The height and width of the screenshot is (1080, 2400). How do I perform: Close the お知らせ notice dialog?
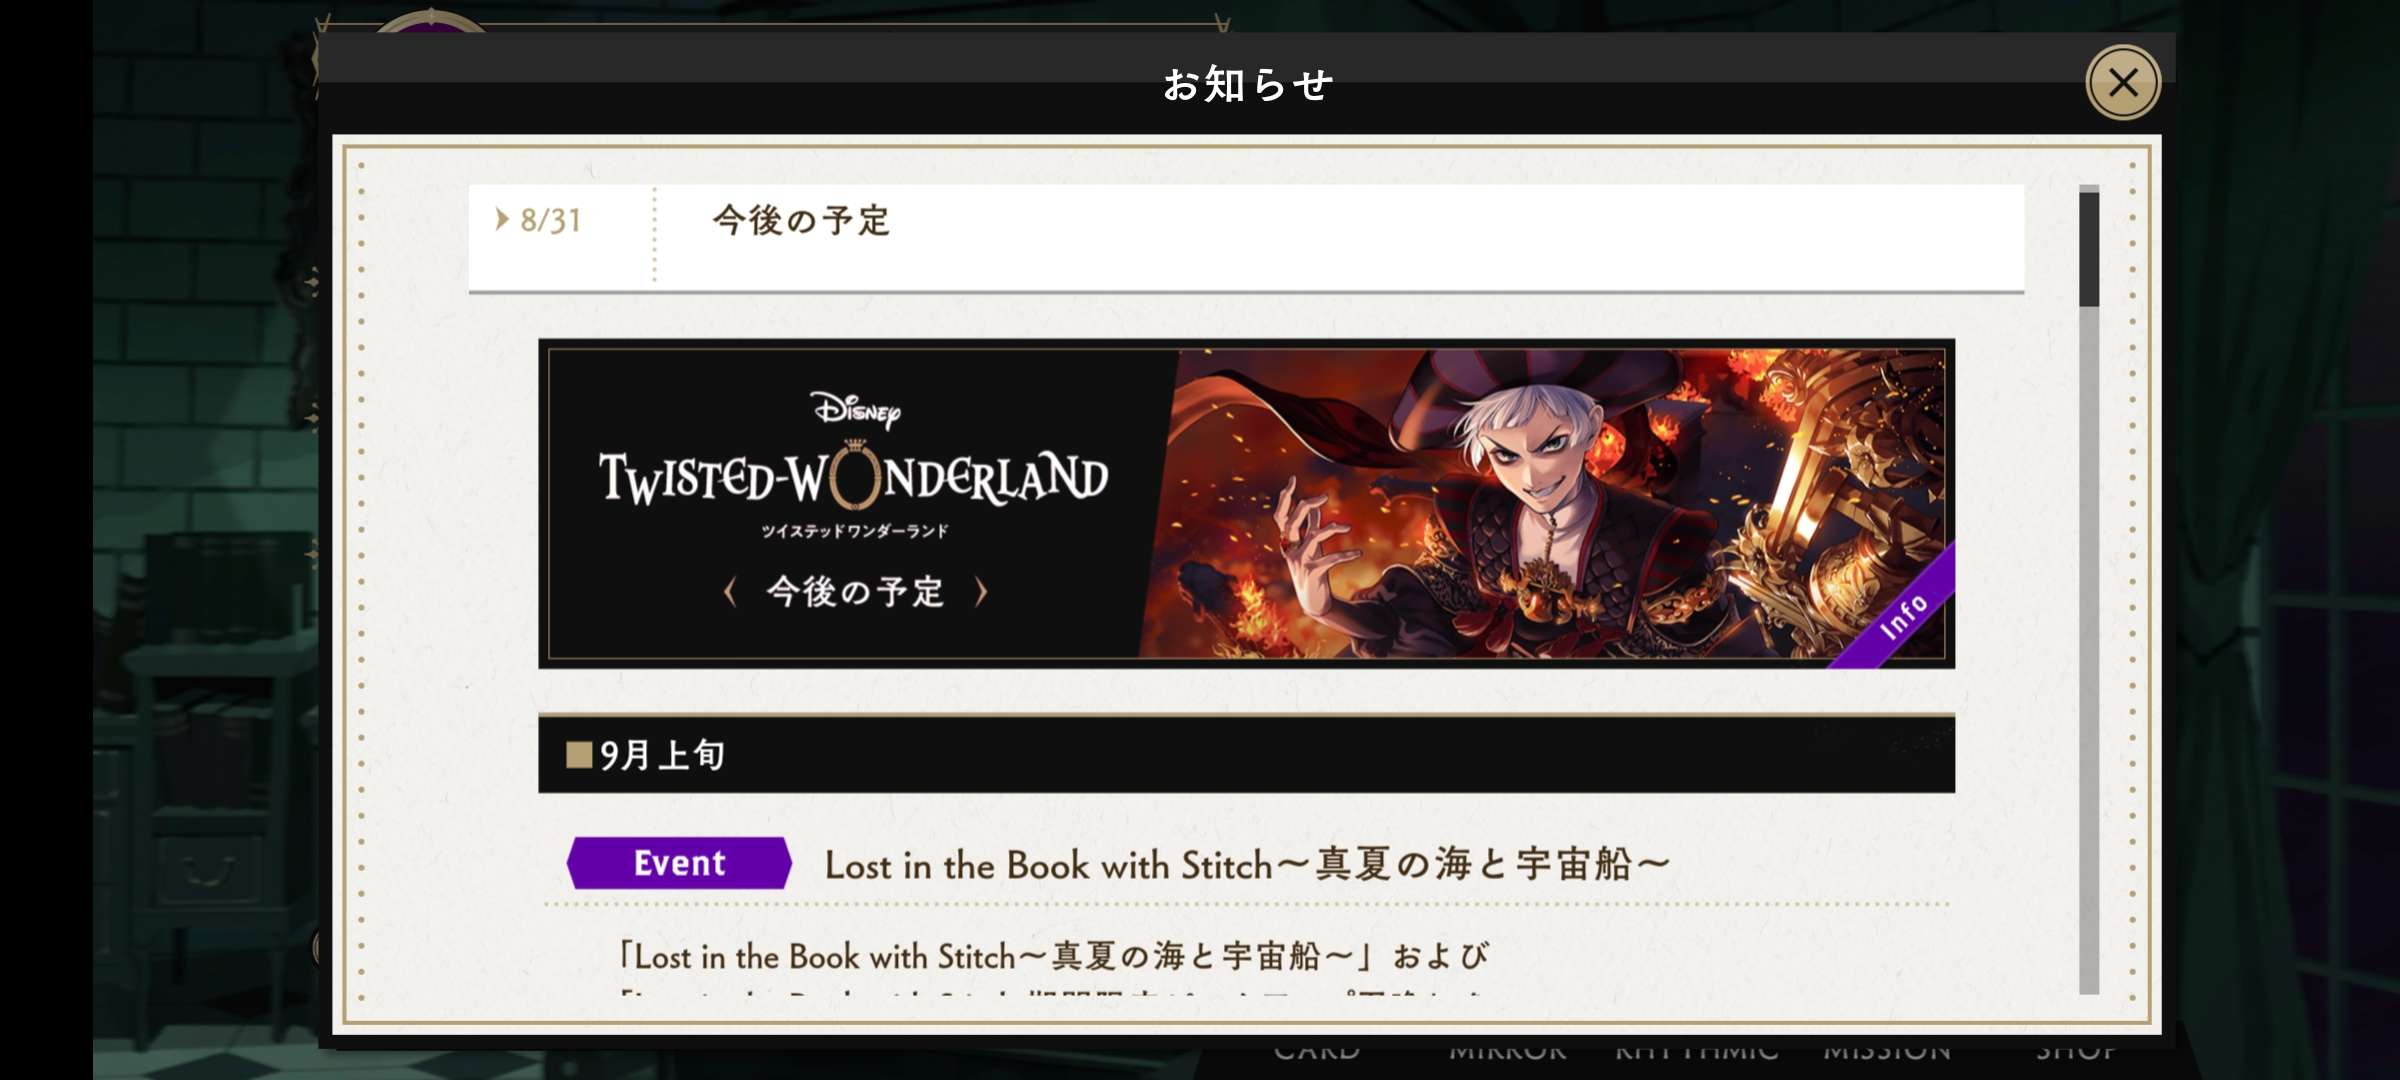(2122, 83)
